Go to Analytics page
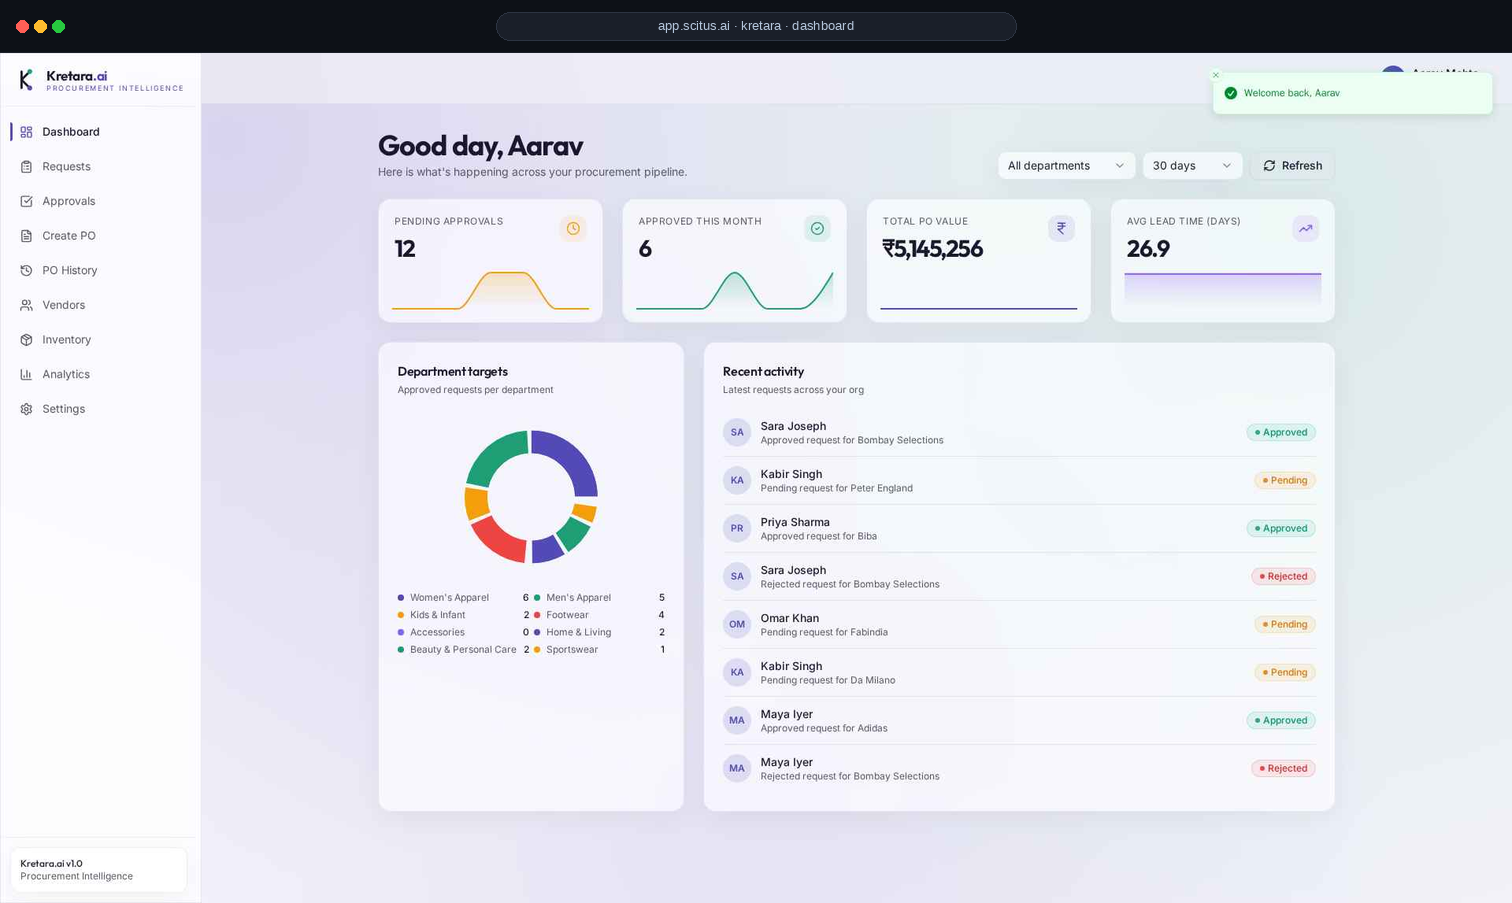This screenshot has height=903, width=1512. [100, 374]
